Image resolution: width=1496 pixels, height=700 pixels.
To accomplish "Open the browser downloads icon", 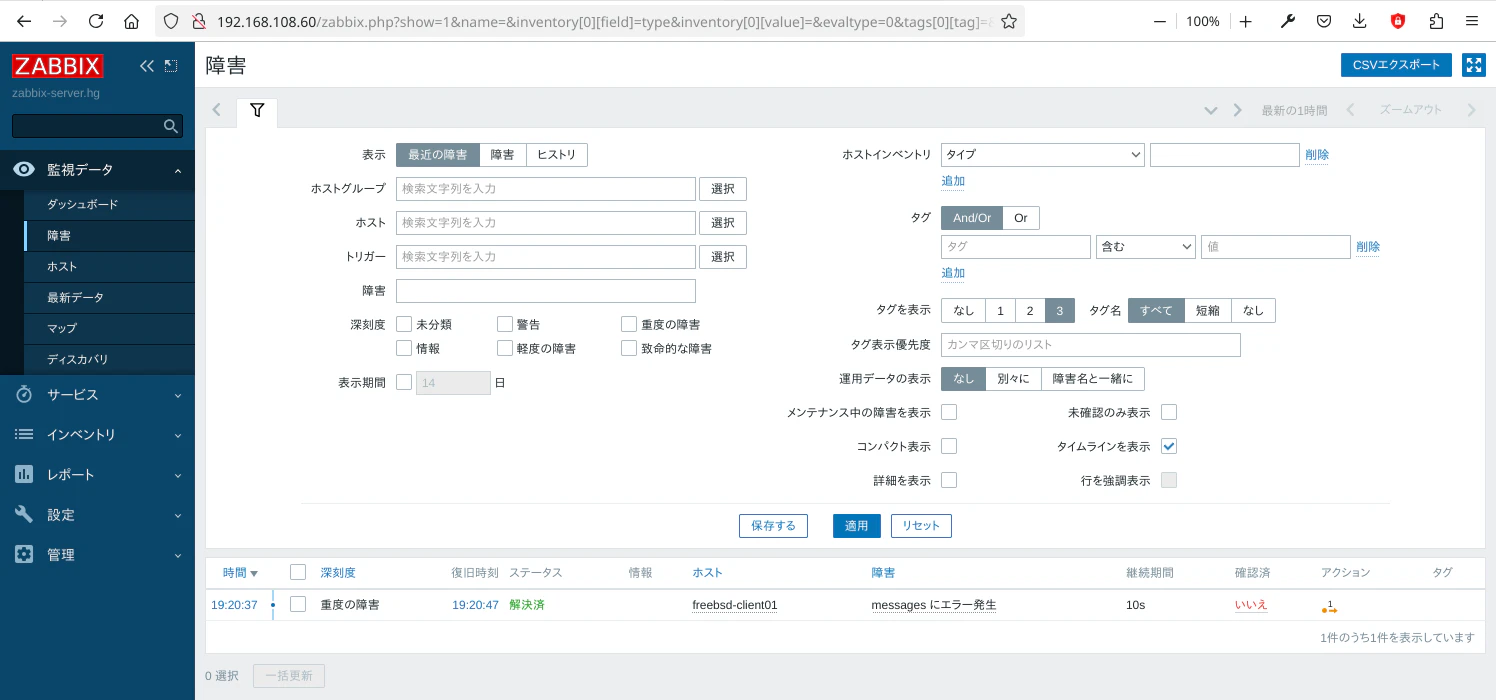I will pos(1359,21).
